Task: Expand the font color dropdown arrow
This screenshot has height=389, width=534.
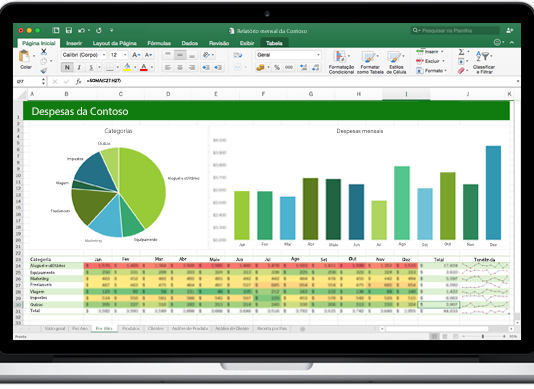Action: [152, 67]
